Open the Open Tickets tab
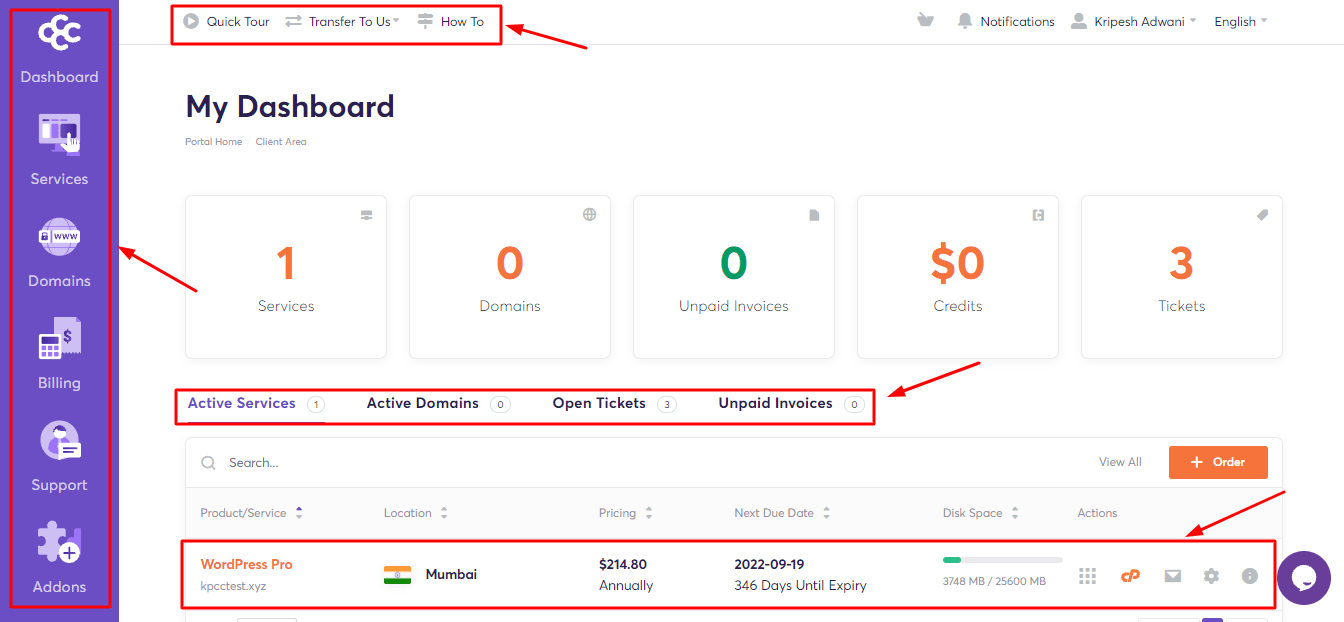The width and height of the screenshot is (1344, 622). click(599, 403)
